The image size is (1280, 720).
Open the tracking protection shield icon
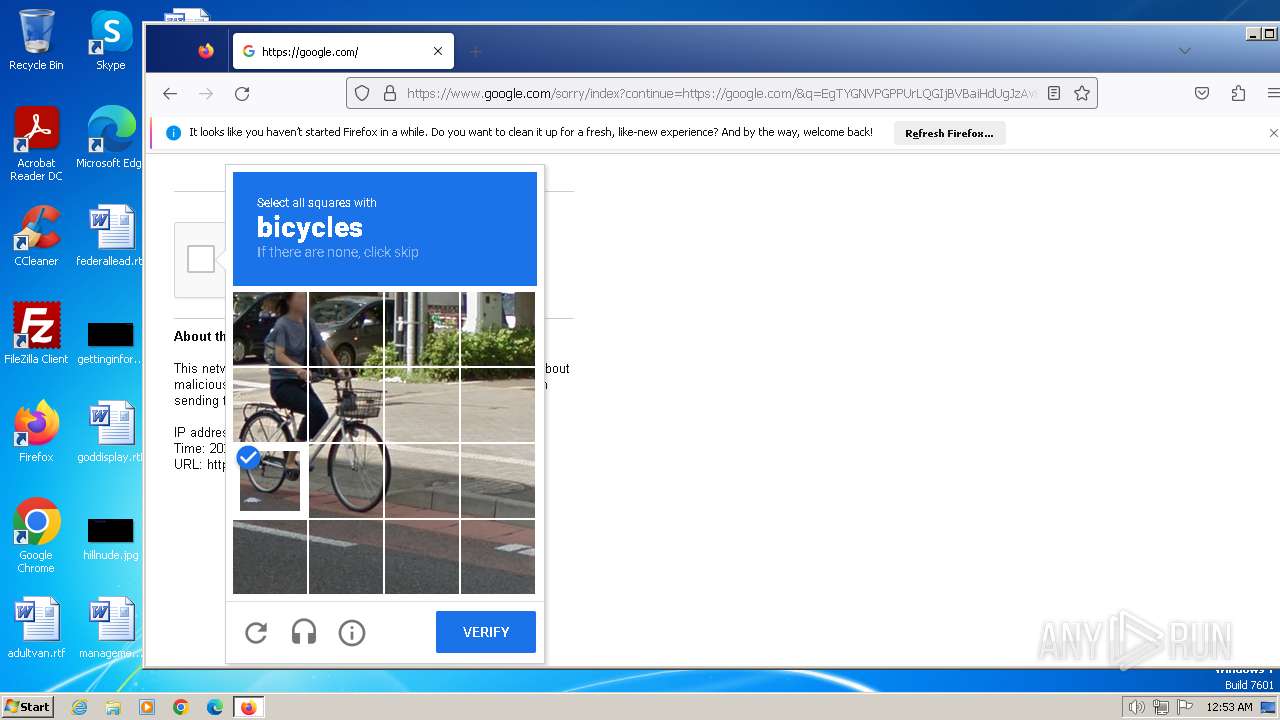pos(362,93)
